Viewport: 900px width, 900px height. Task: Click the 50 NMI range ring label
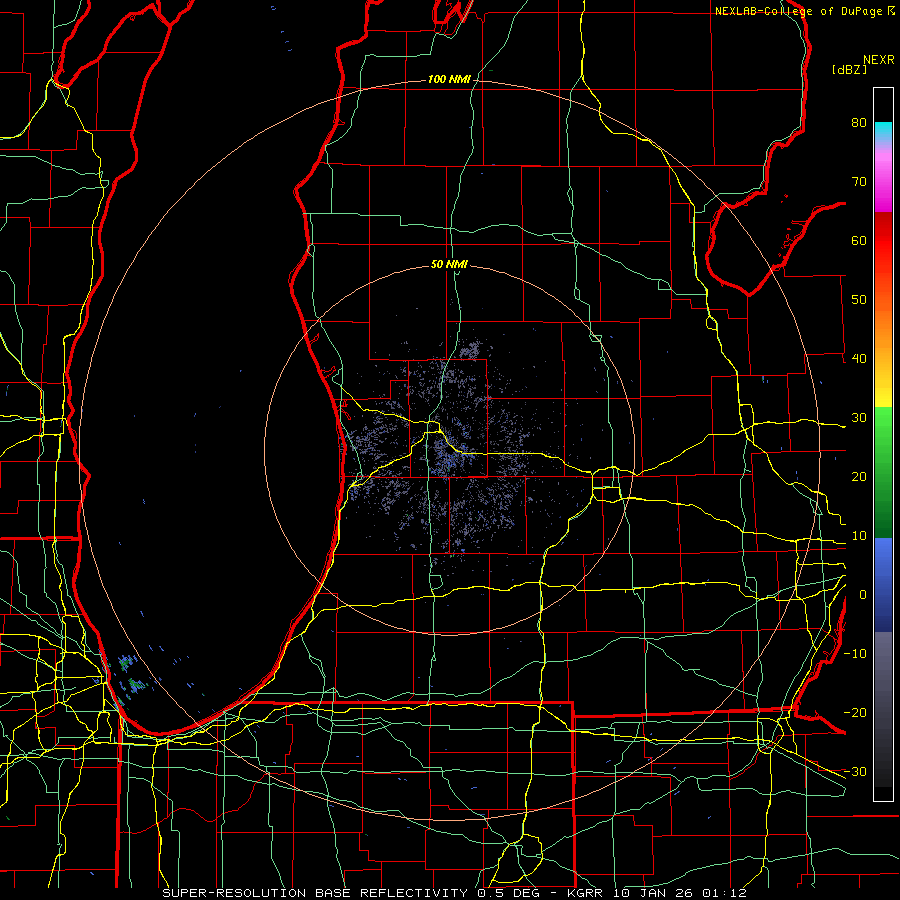(449, 264)
